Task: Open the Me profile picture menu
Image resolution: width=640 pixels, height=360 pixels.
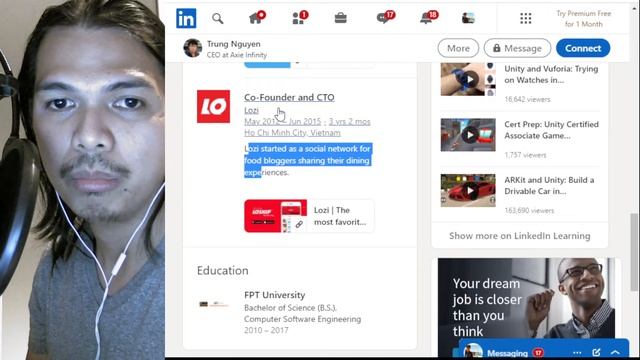Action: pyautogui.click(x=468, y=18)
